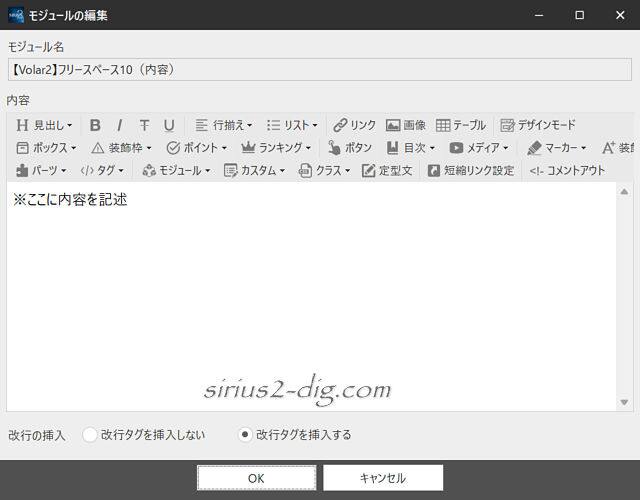
Task: Expand the 装飾枠 decorative frame dropdown
Action: (x=121, y=148)
